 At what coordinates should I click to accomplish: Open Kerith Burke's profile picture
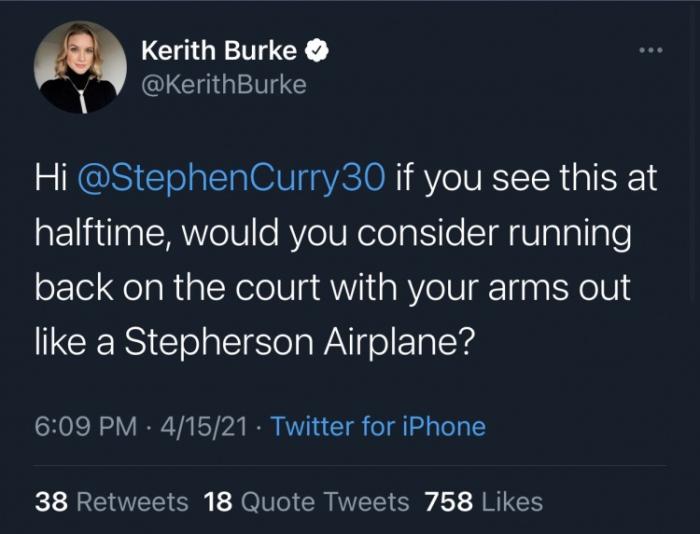(80, 68)
